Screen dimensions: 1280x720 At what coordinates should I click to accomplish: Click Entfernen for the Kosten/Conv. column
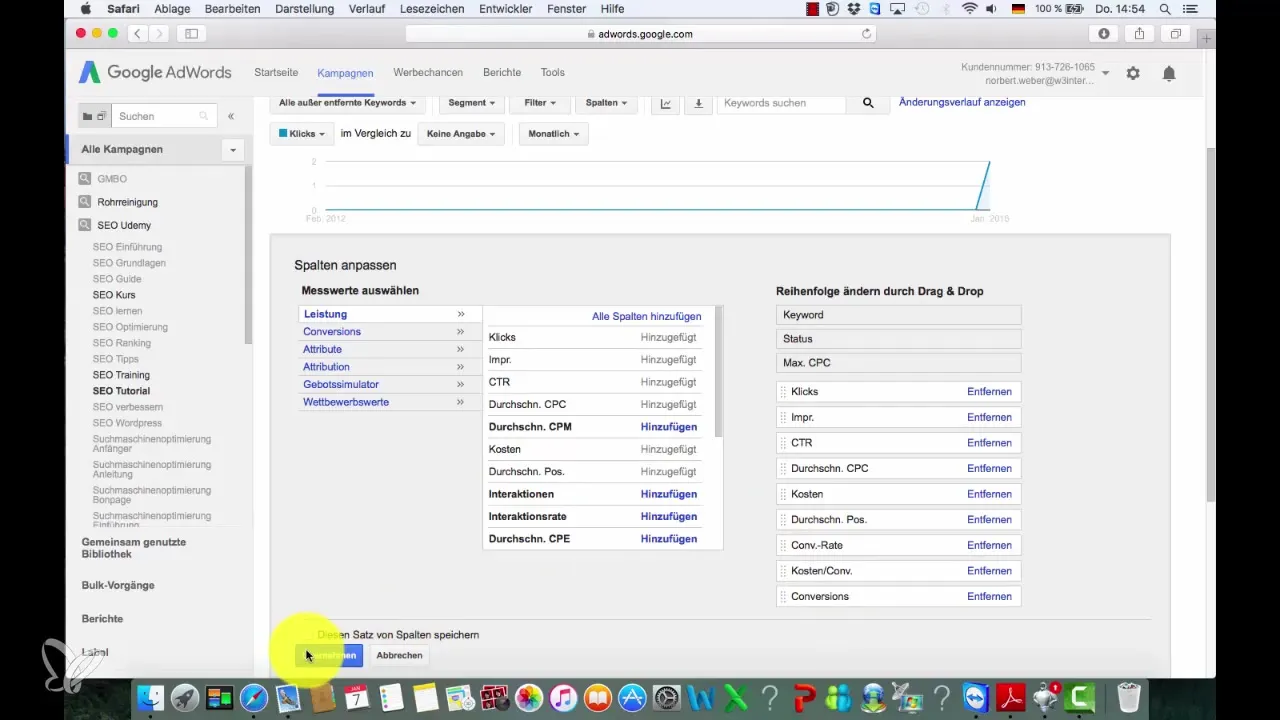click(x=989, y=571)
